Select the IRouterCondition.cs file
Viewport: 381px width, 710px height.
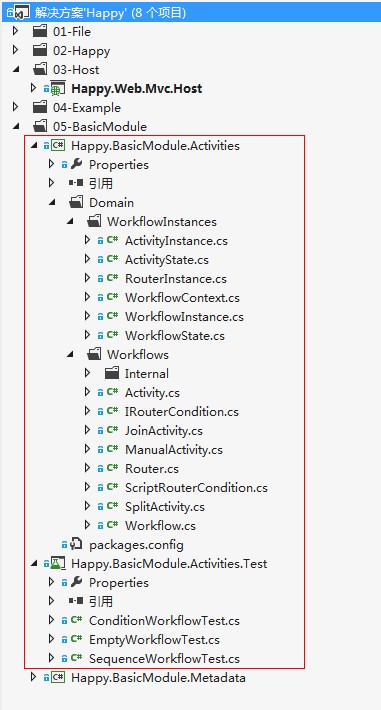click(182, 412)
